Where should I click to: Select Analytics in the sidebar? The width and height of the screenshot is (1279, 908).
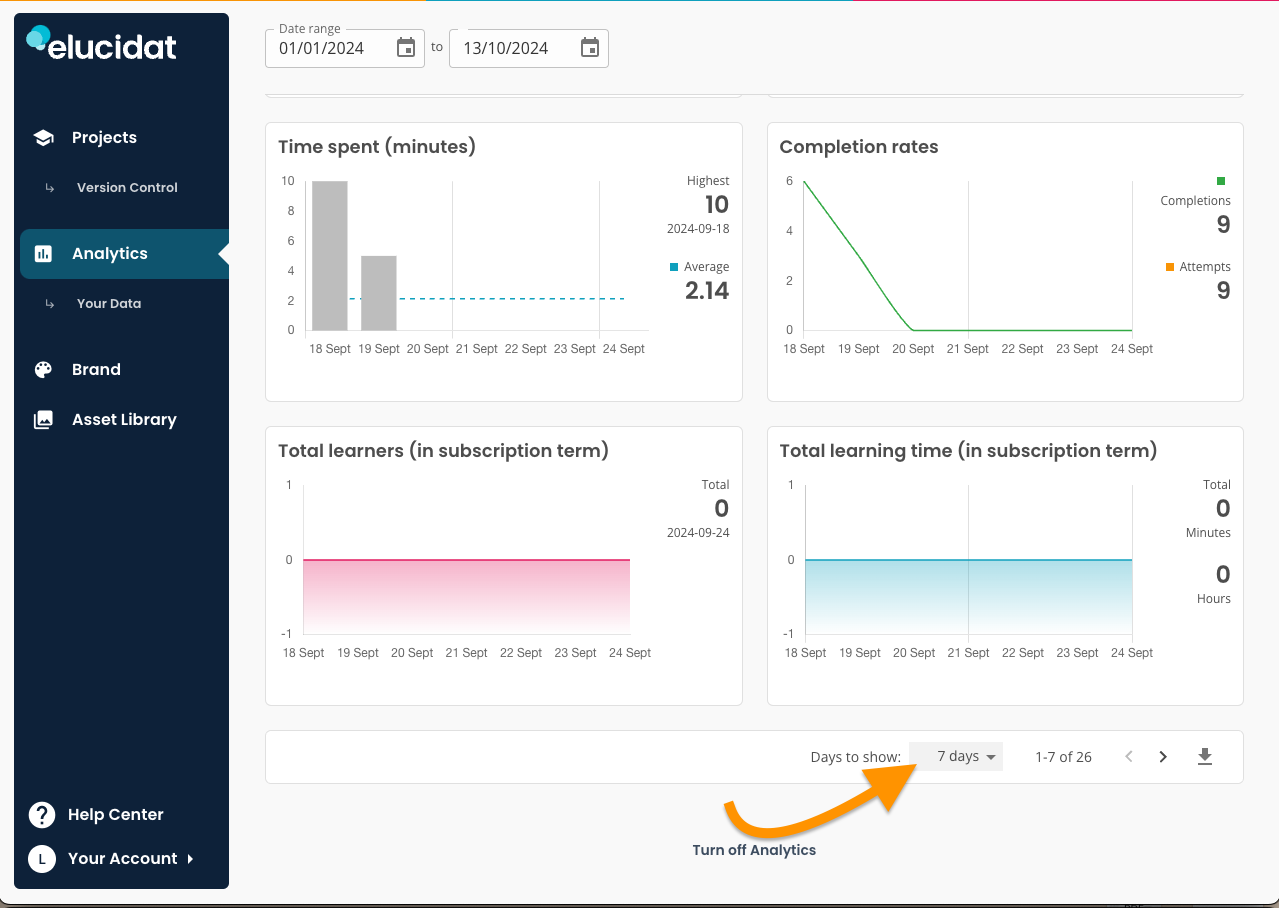(x=110, y=254)
